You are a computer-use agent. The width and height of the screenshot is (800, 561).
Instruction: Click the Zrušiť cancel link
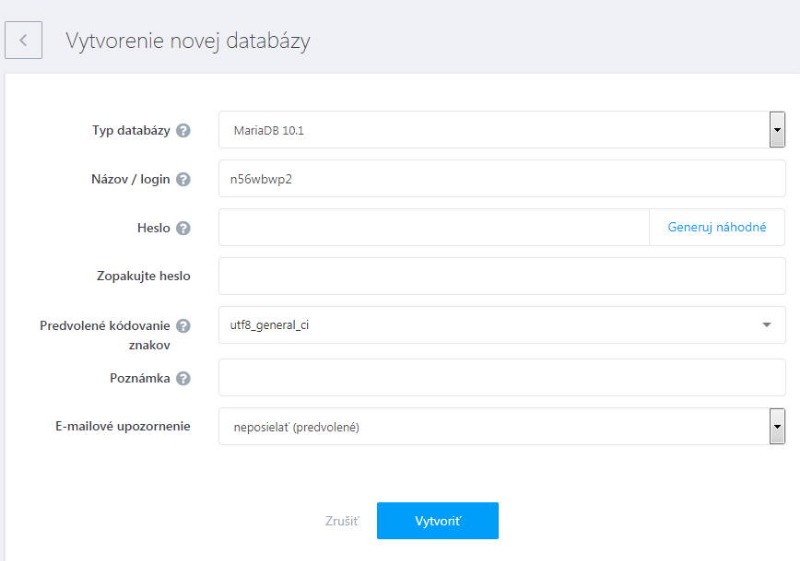click(x=342, y=521)
